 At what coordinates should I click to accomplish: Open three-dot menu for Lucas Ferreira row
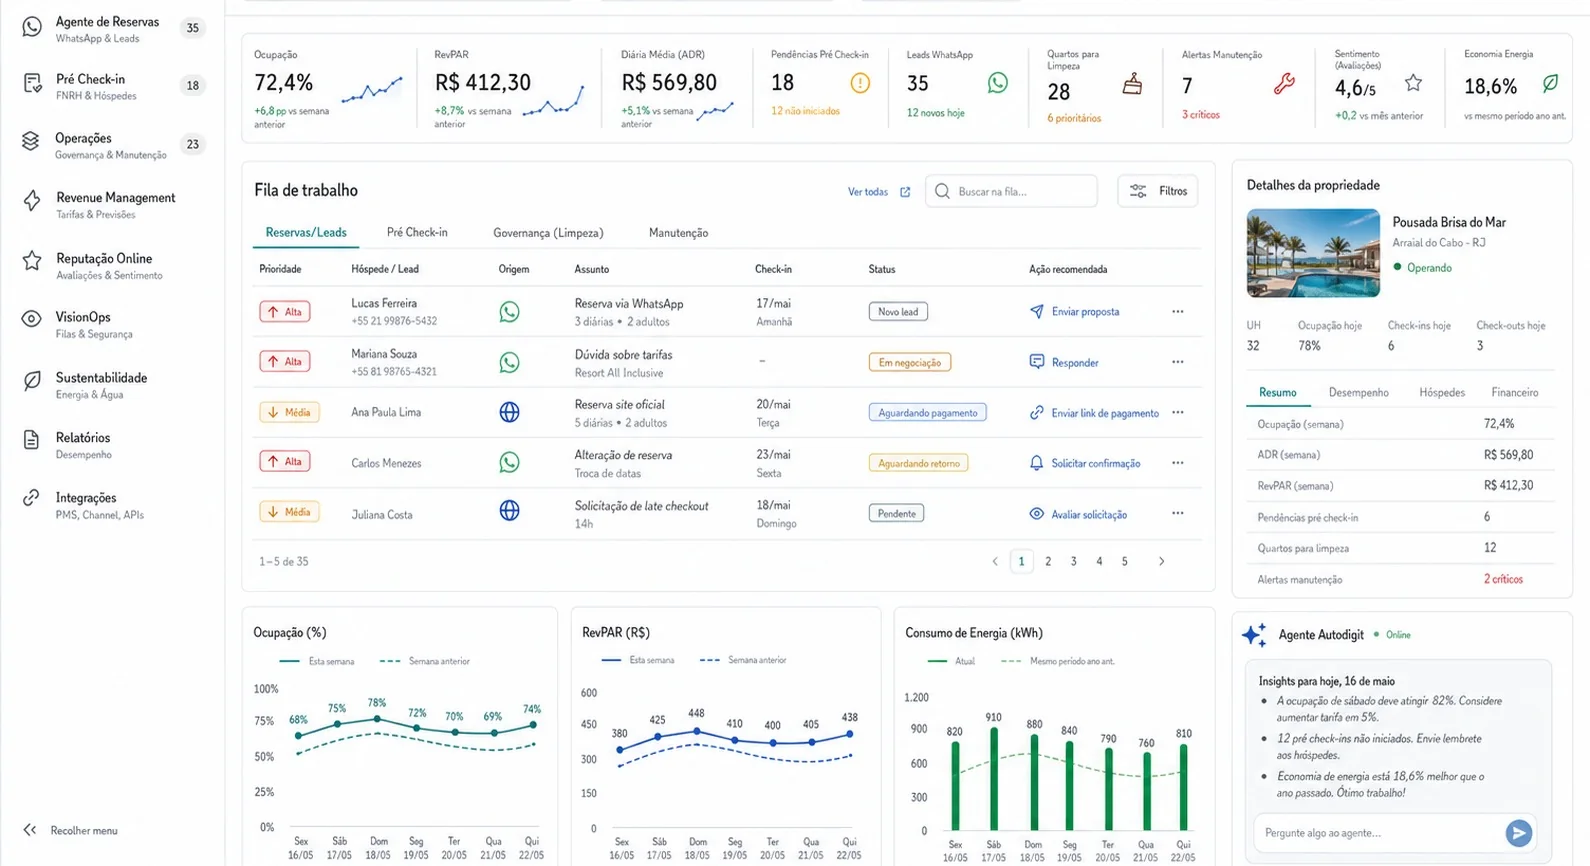[1178, 311]
